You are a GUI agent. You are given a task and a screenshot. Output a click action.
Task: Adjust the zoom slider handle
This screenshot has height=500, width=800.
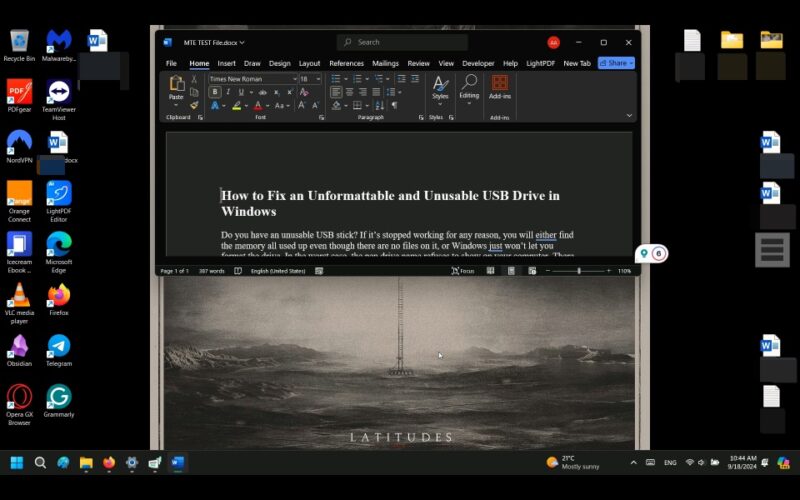[x=579, y=271]
